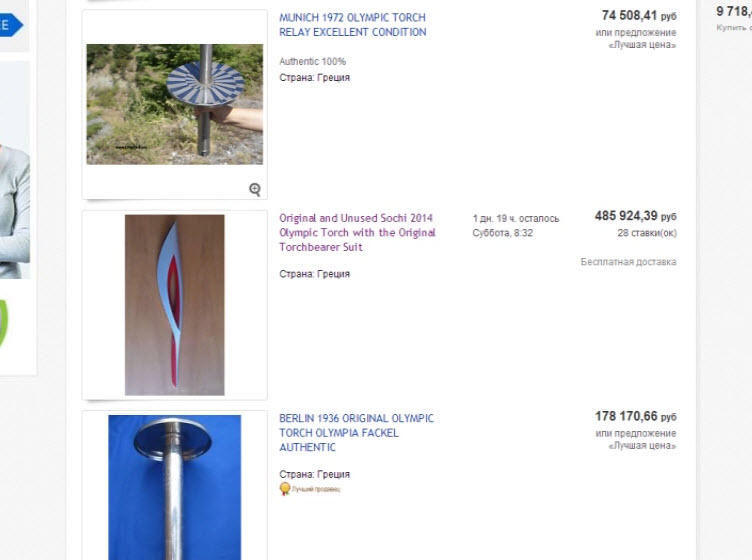This screenshot has width=752, height=560.
Task: Open the Munich 1972 Olympic Torch listing title
Action: [x=352, y=25]
